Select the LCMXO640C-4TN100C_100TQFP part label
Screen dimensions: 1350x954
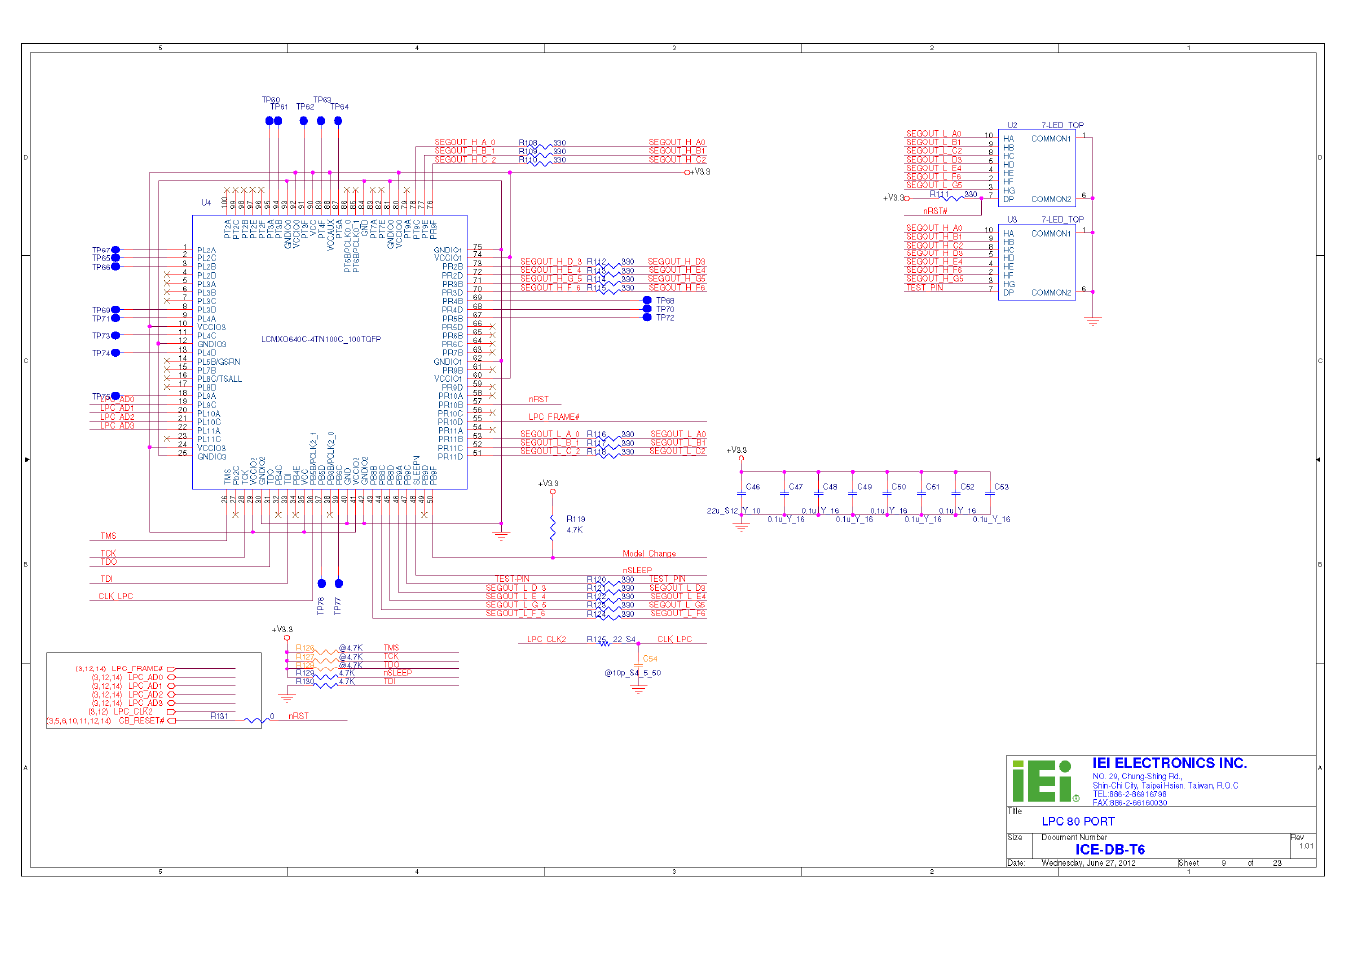pos(321,339)
